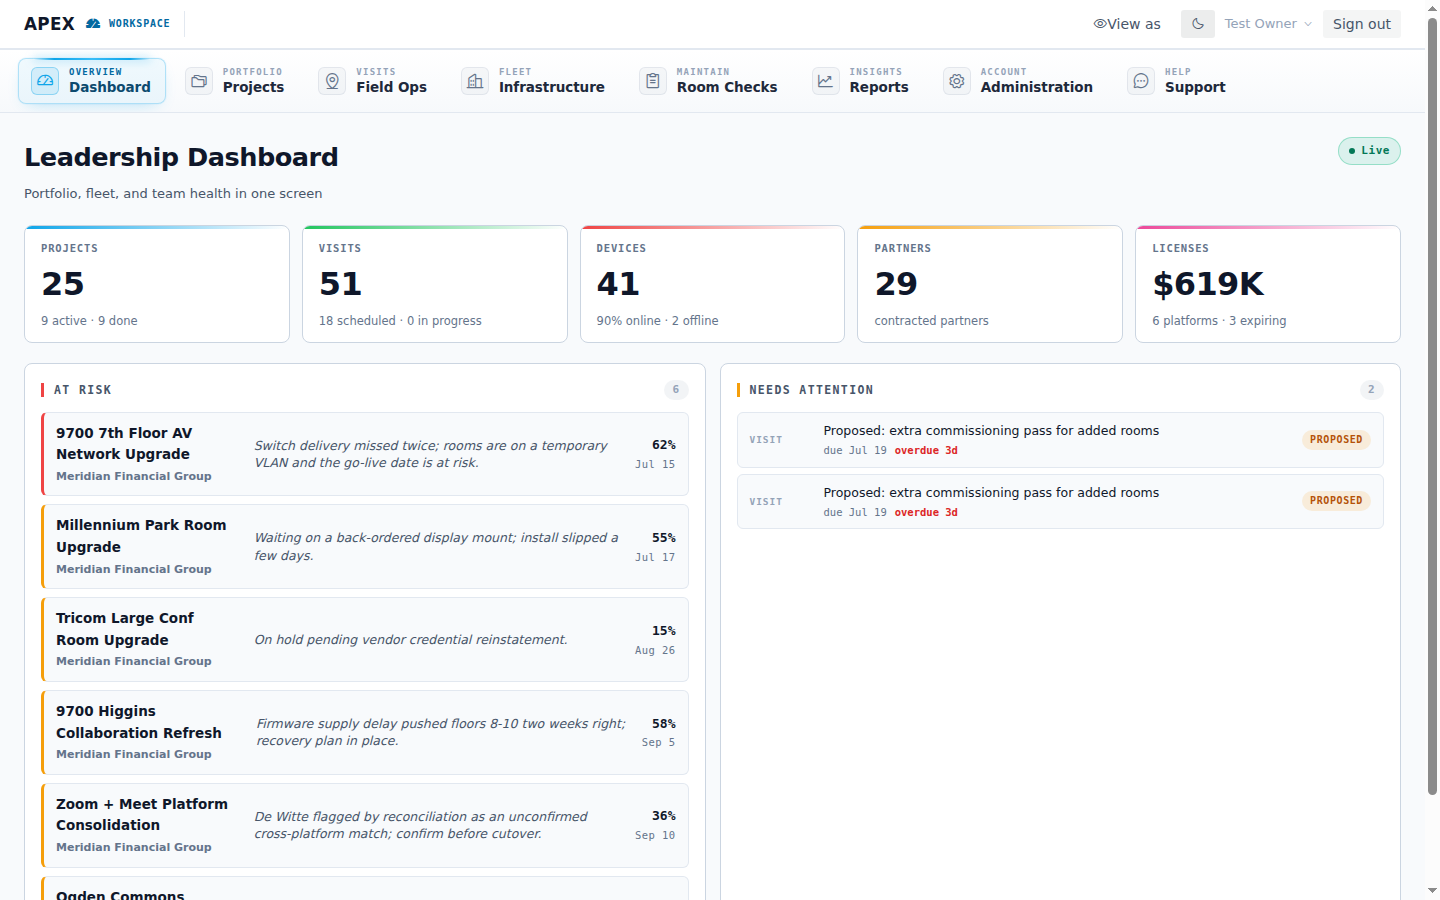
Task: Click the Reports chart icon
Action: pos(825,81)
